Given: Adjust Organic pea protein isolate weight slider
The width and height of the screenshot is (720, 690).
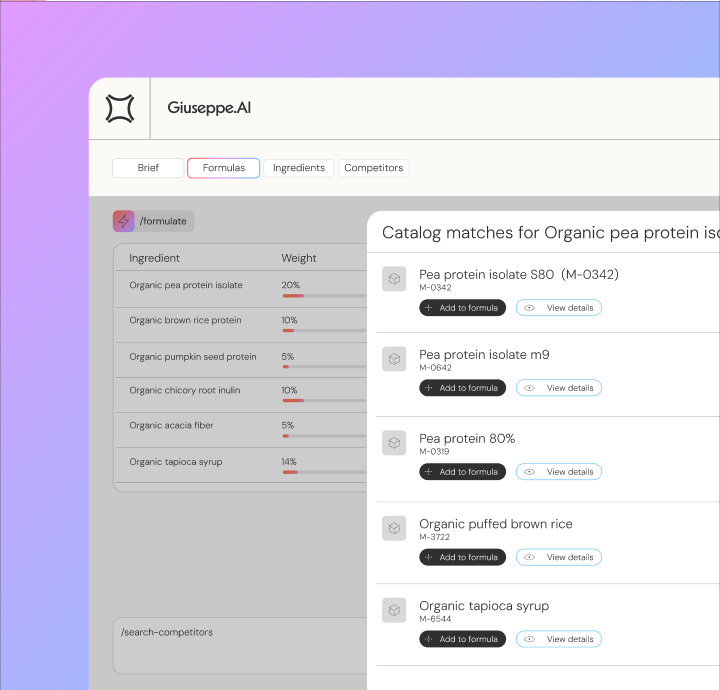Looking at the screenshot, I should (324, 296).
